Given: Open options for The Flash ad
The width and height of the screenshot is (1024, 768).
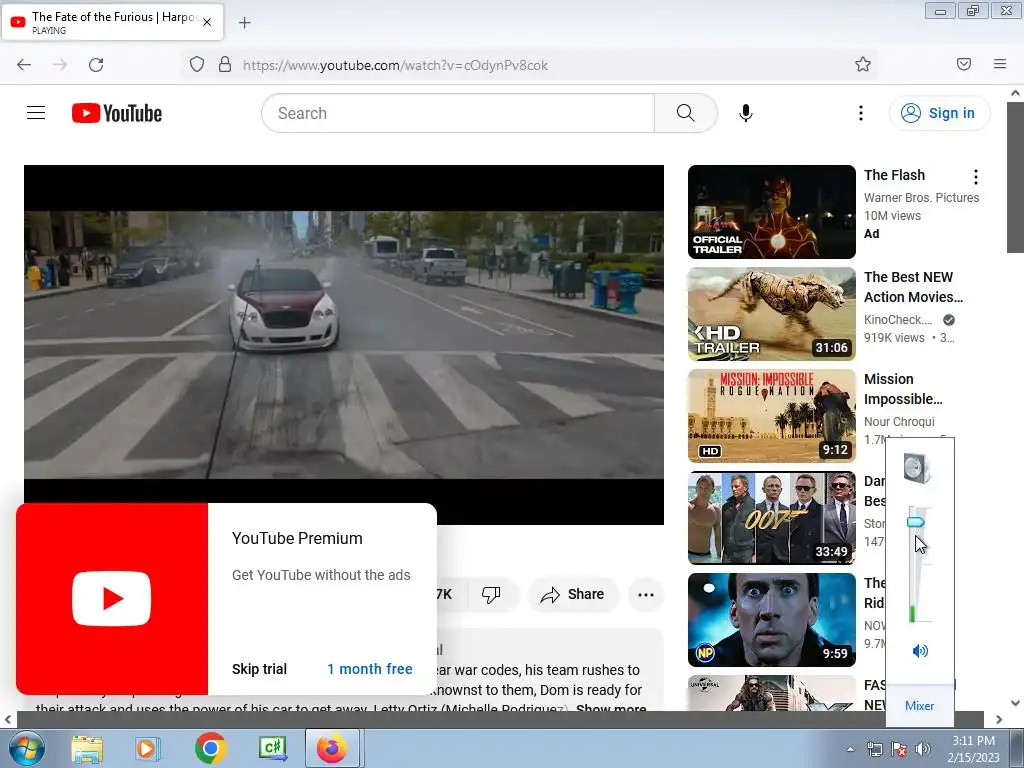Looking at the screenshot, I should click(x=976, y=177).
